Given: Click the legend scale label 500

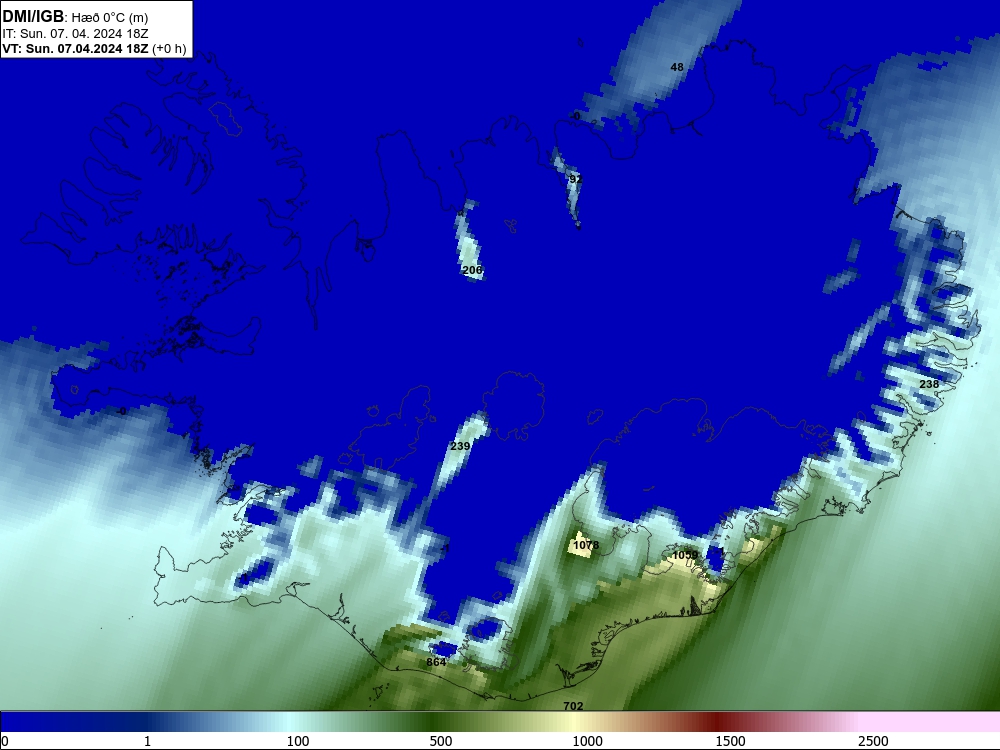Looking at the screenshot, I should point(441,741).
